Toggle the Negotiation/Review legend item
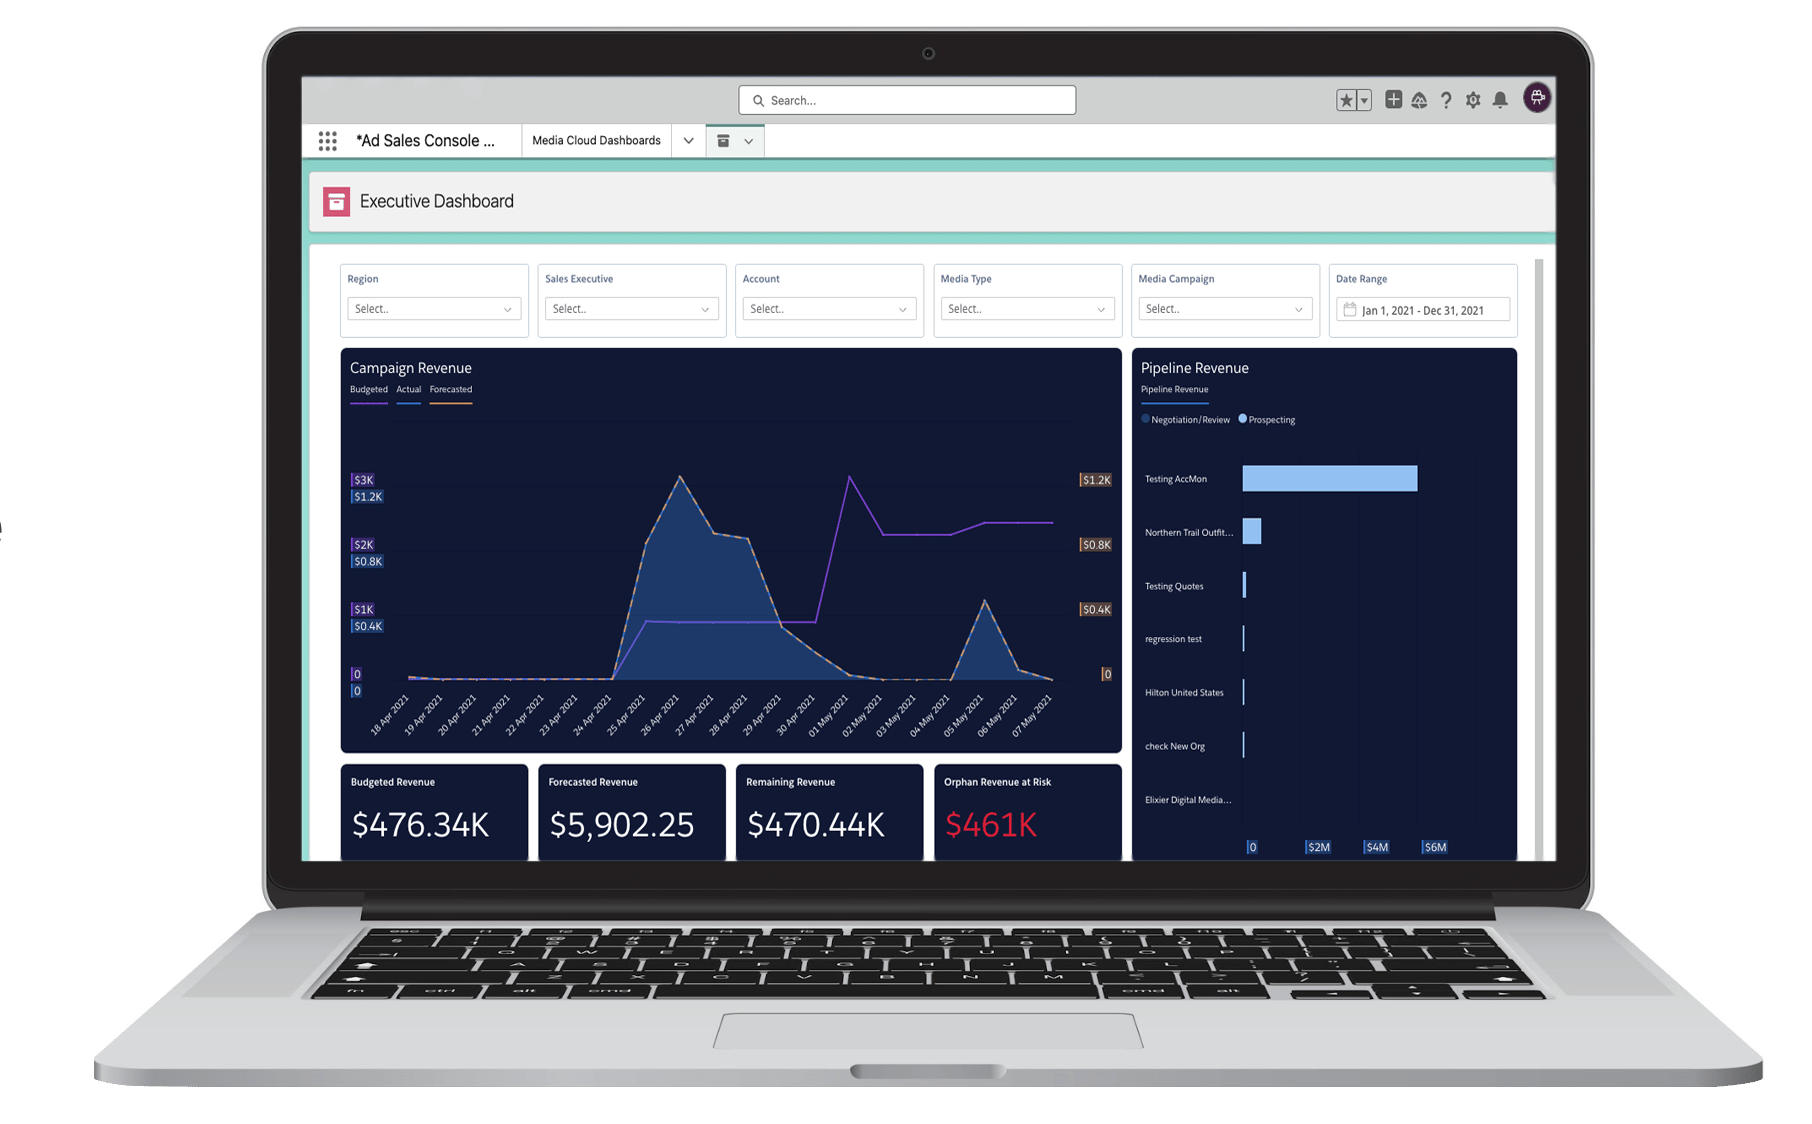 point(1186,420)
